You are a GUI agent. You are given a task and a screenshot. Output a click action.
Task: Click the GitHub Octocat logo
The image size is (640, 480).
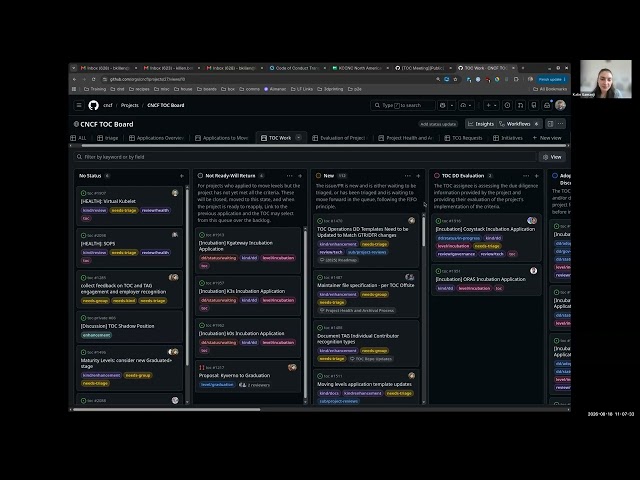click(x=93, y=105)
